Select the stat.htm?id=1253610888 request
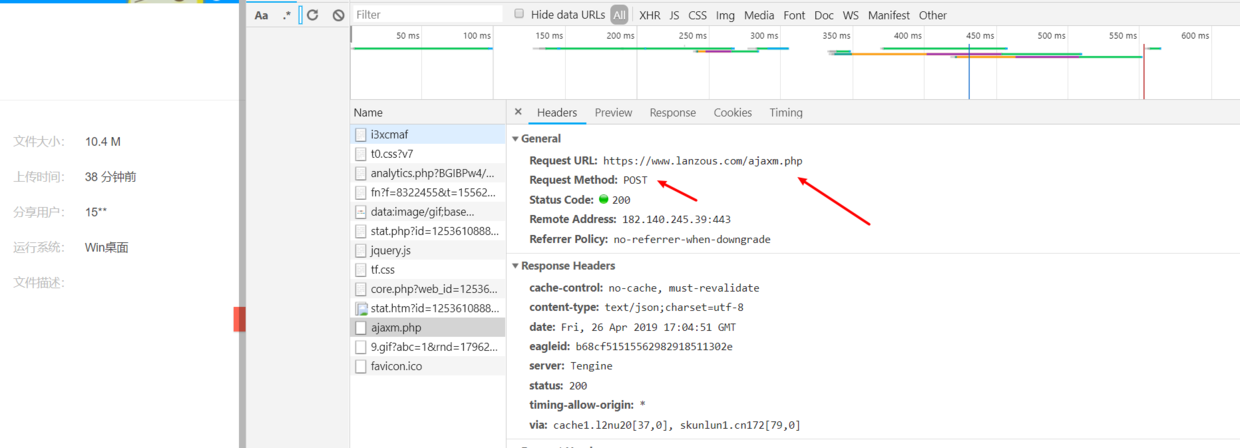 pos(428,308)
